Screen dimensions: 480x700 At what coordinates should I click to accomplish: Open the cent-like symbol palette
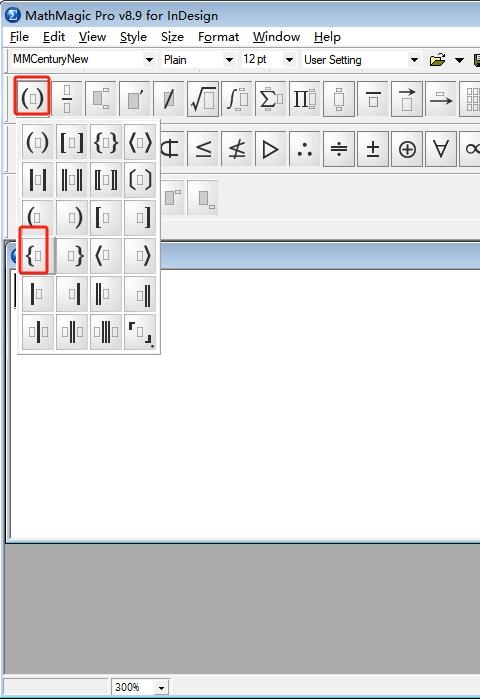click(171, 149)
